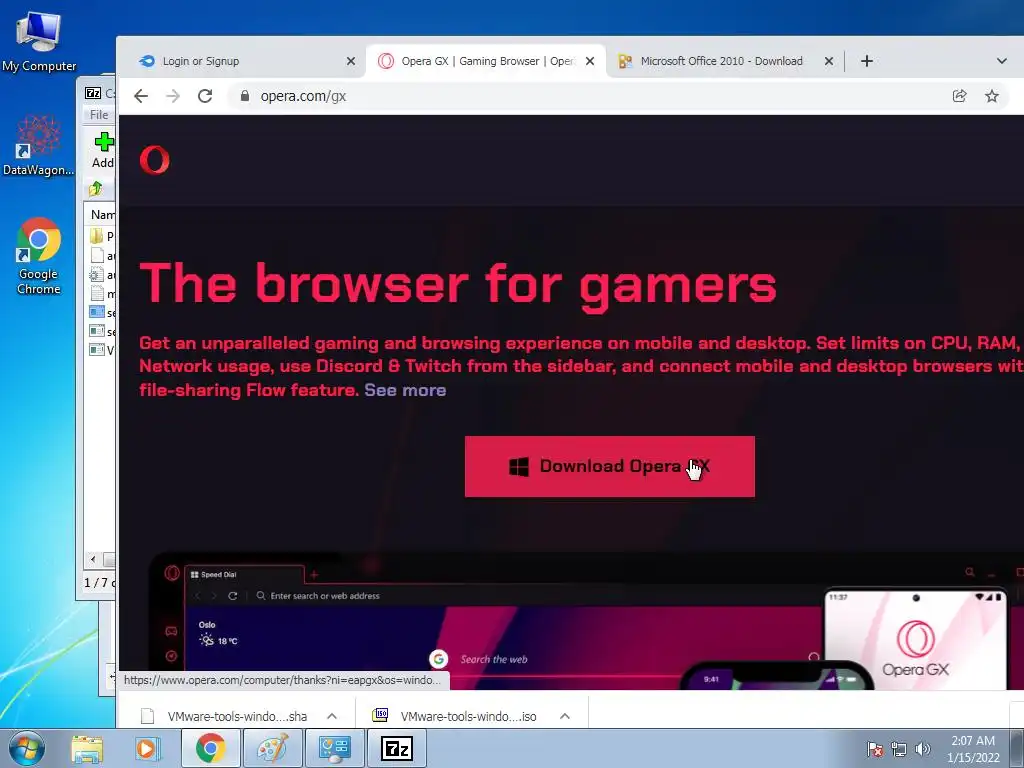Click volume speaker icon in tray
Screen dimensions: 1024x768
click(x=923, y=749)
